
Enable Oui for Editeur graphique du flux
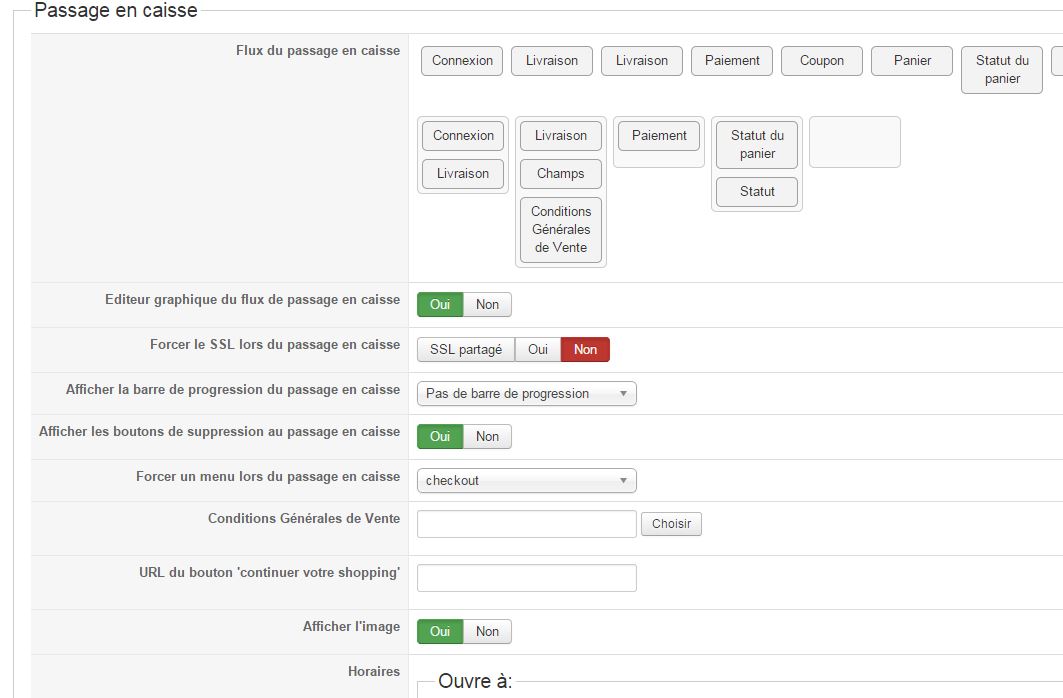(x=440, y=305)
